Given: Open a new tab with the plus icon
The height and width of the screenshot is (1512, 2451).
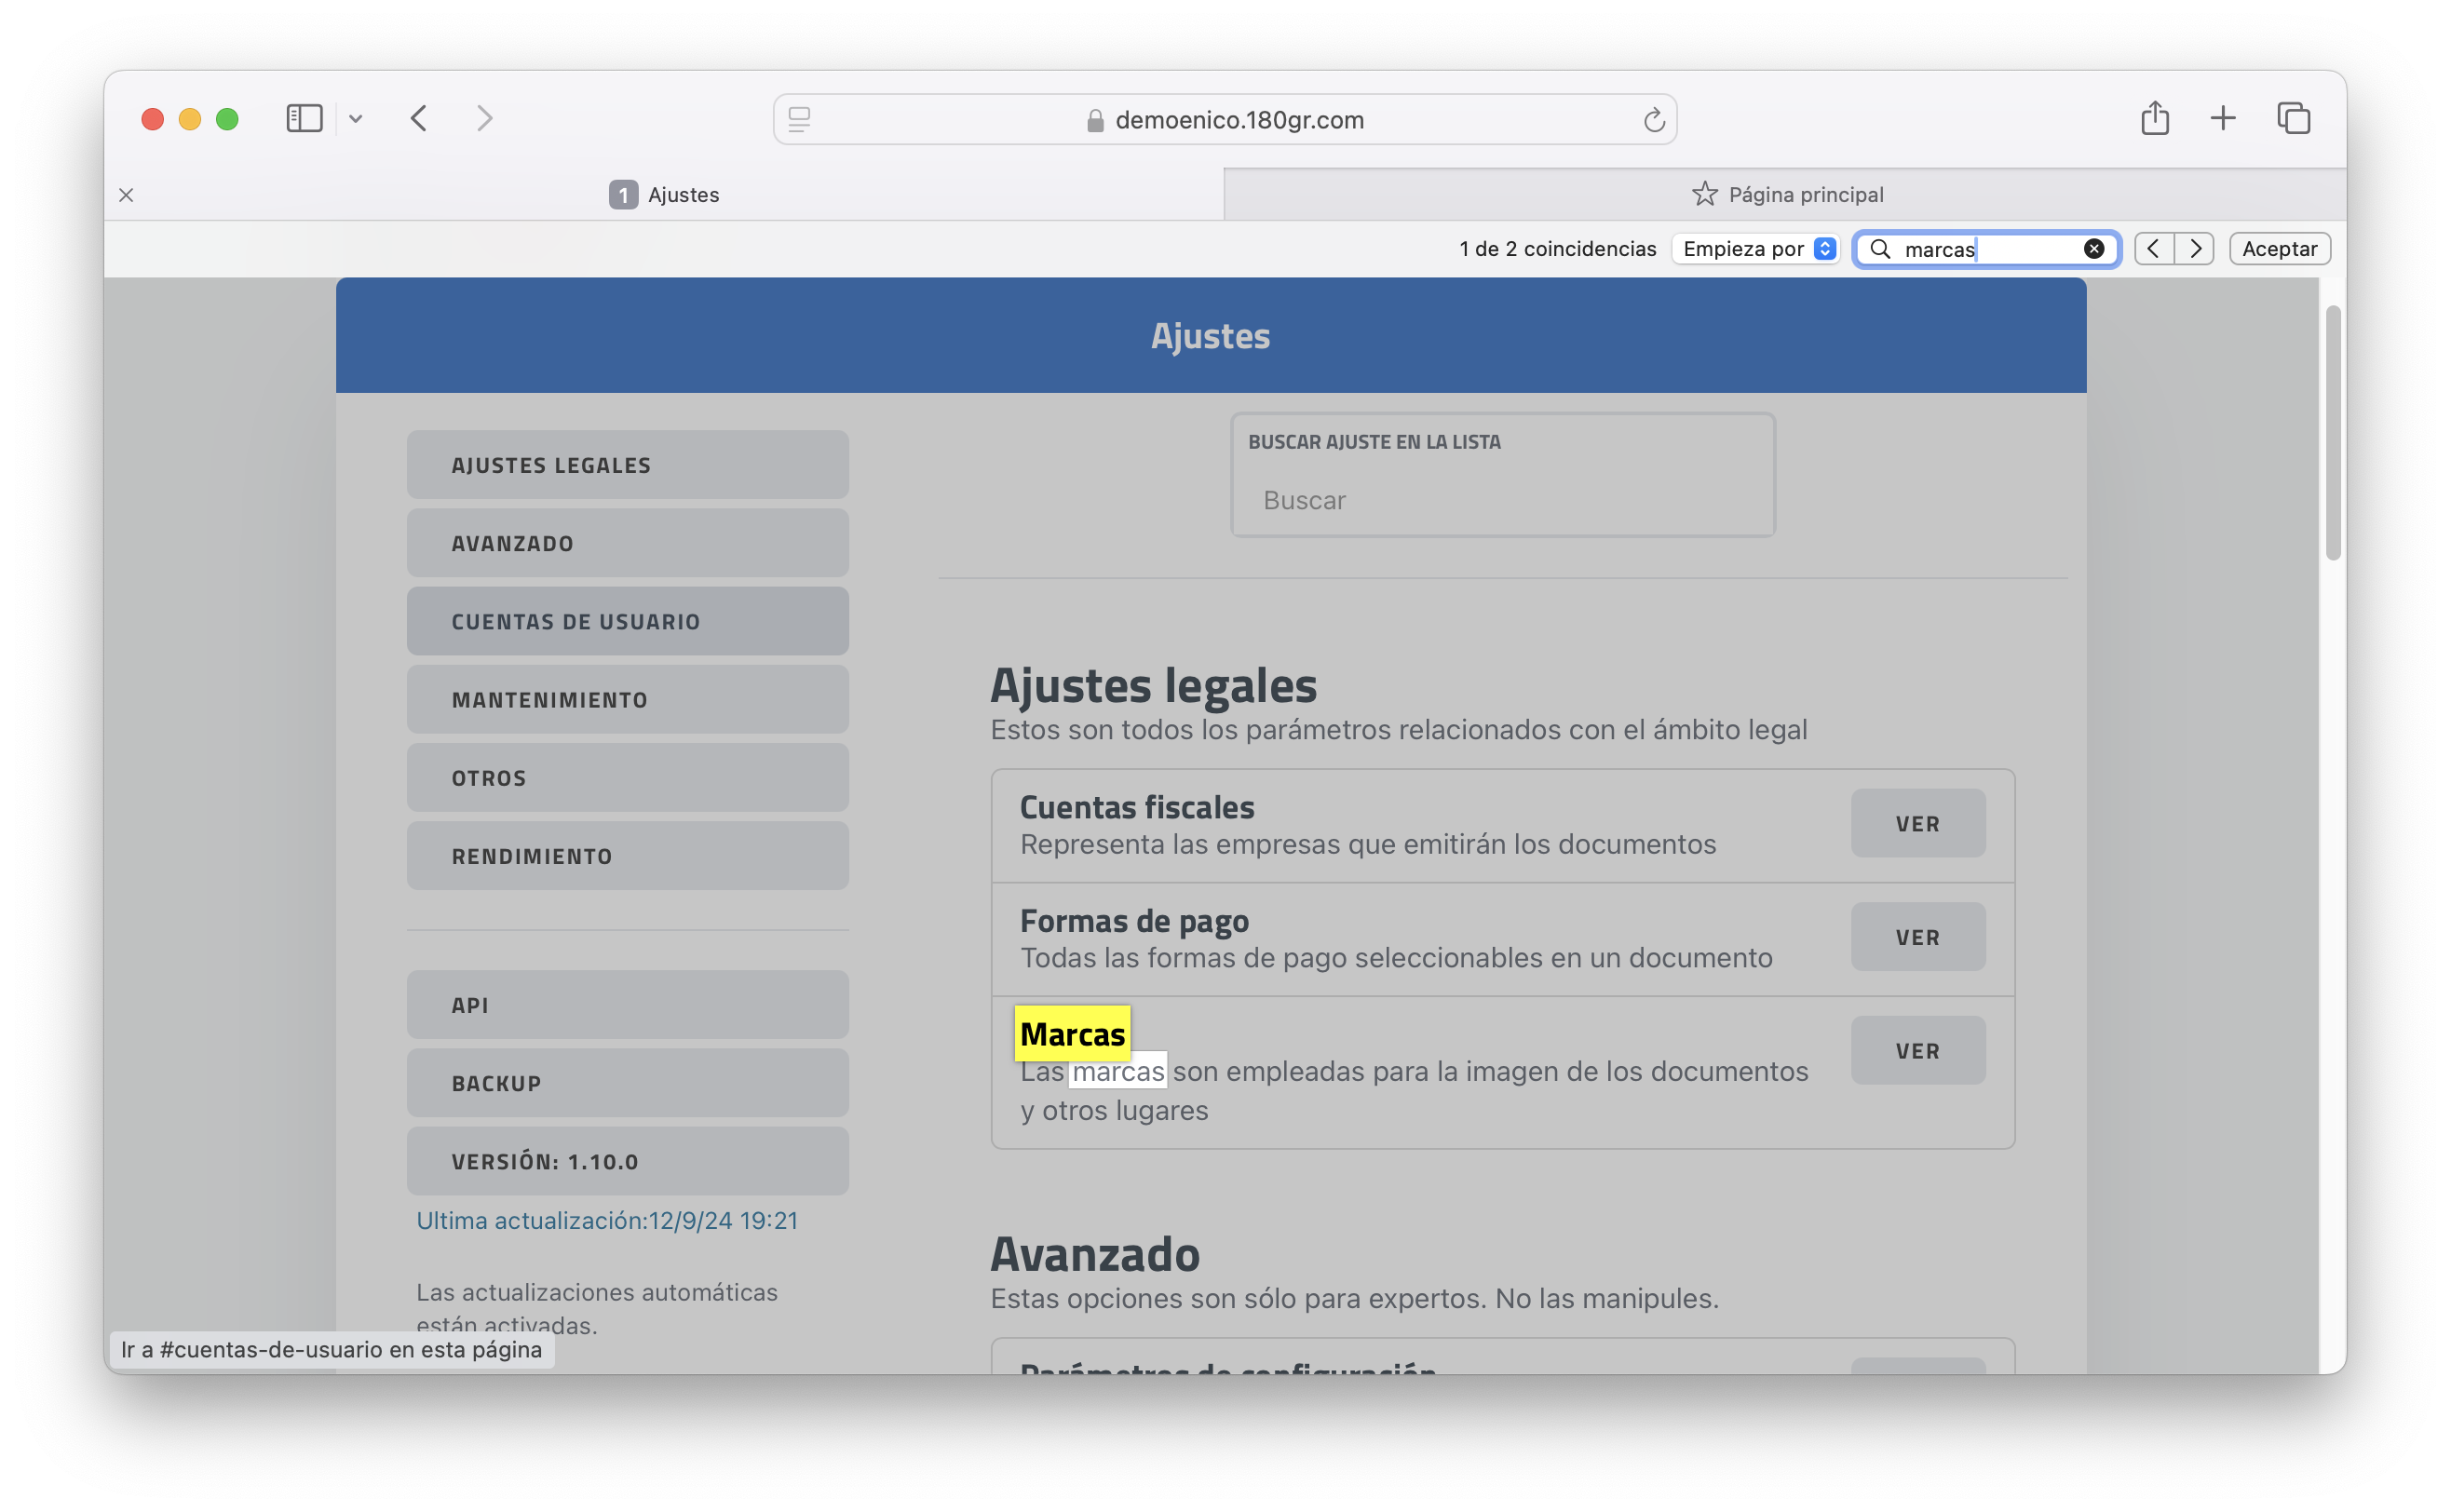Looking at the screenshot, I should click(x=2222, y=119).
